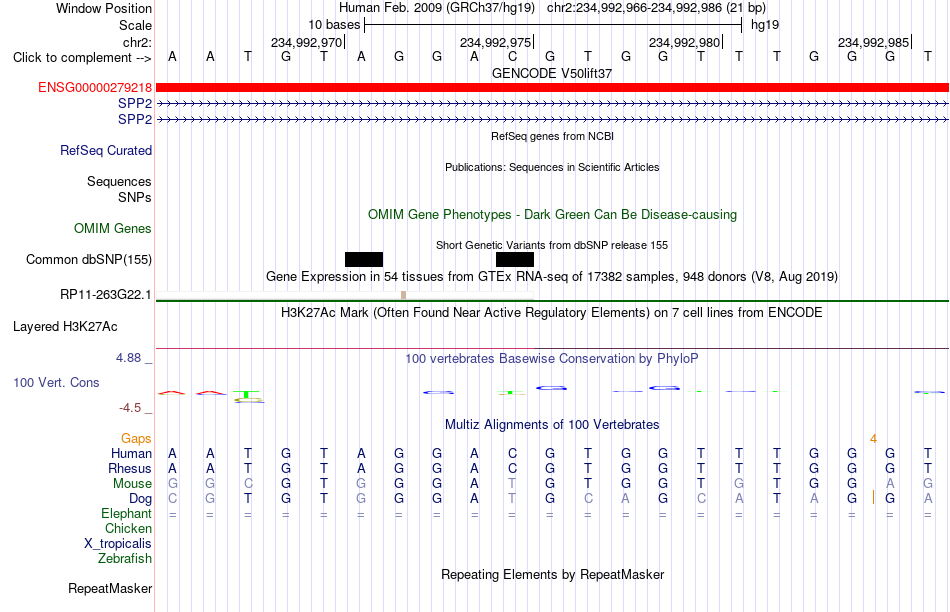Select the Mouse alignment row label
This screenshot has width=950, height=612.
click(x=132, y=484)
